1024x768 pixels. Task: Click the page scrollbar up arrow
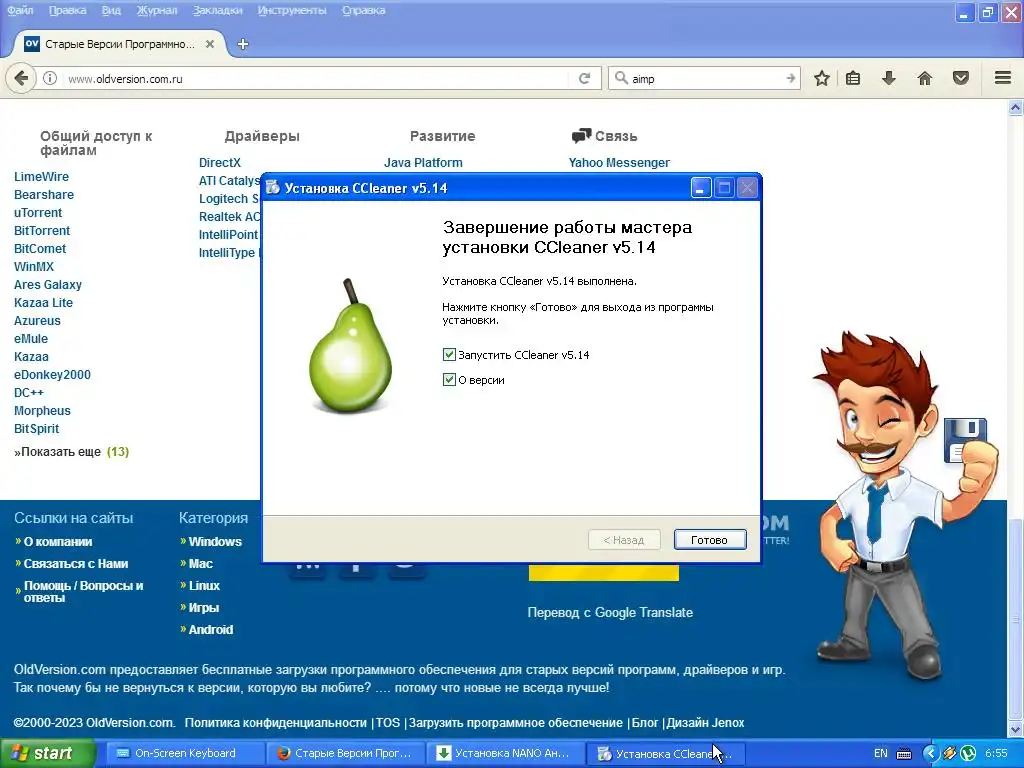1016,108
